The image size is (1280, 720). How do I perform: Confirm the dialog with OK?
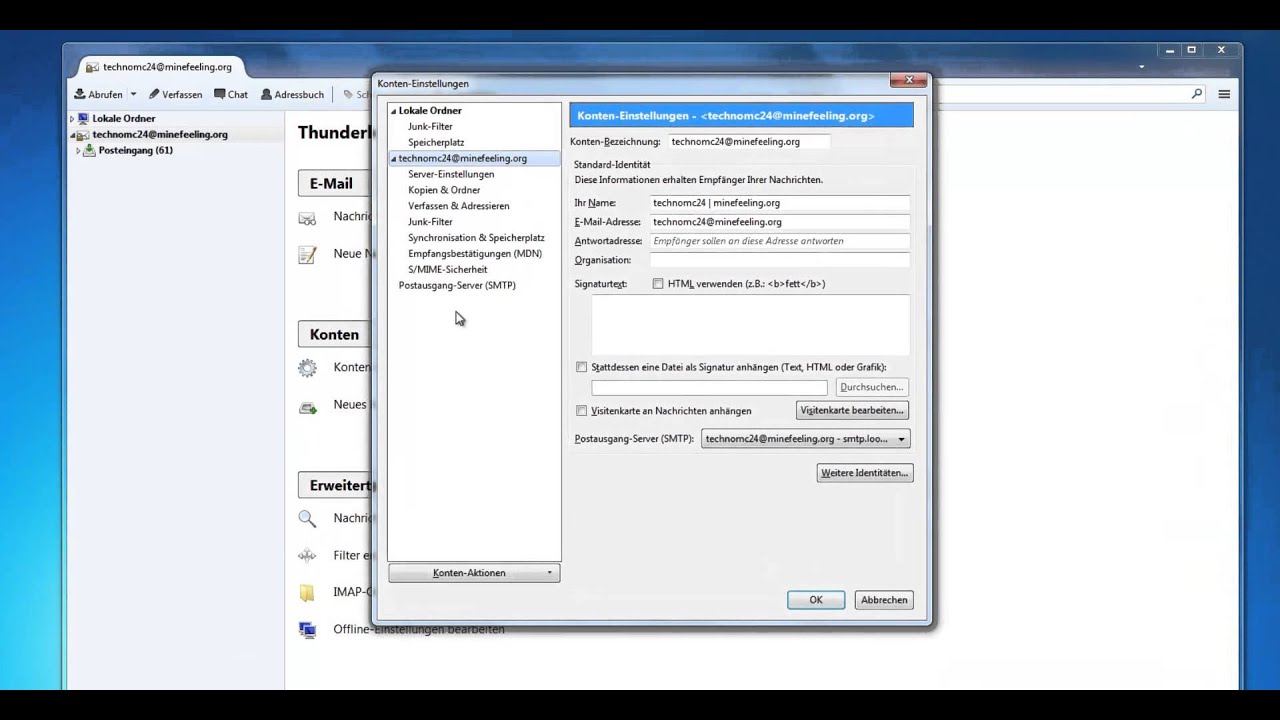816,600
